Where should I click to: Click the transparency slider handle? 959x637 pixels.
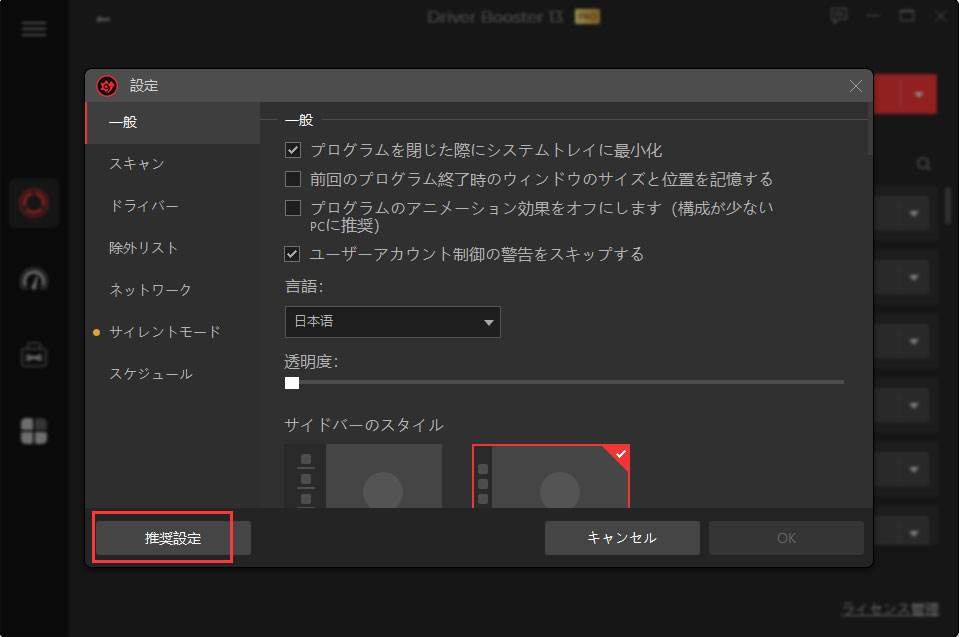[x=292, y=383]
